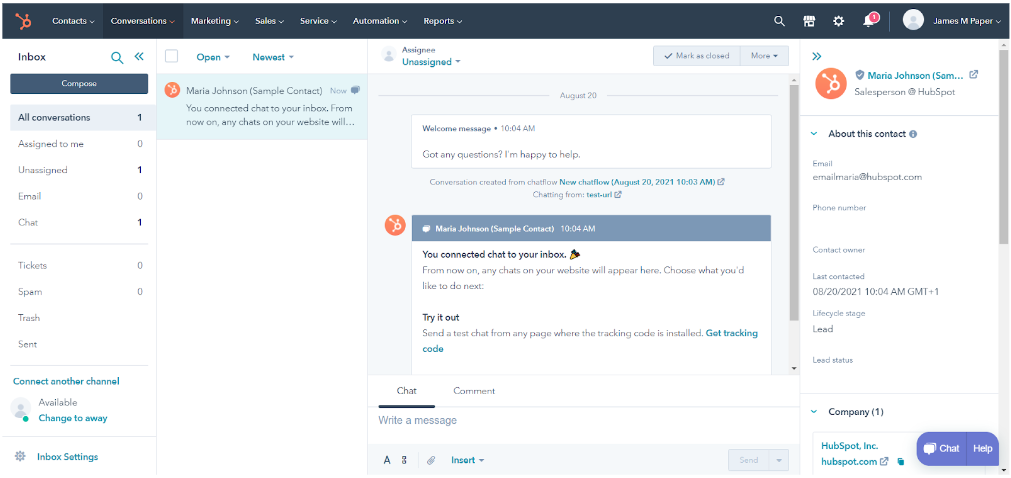Click the conversation thread scrollbar
Viewport: 1011px width, 478px height.
(x=794, y=202)
